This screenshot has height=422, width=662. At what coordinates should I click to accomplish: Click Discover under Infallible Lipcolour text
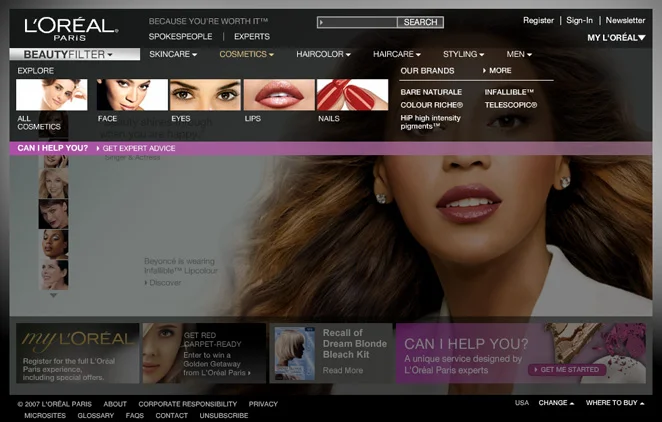tap(163, 283)
